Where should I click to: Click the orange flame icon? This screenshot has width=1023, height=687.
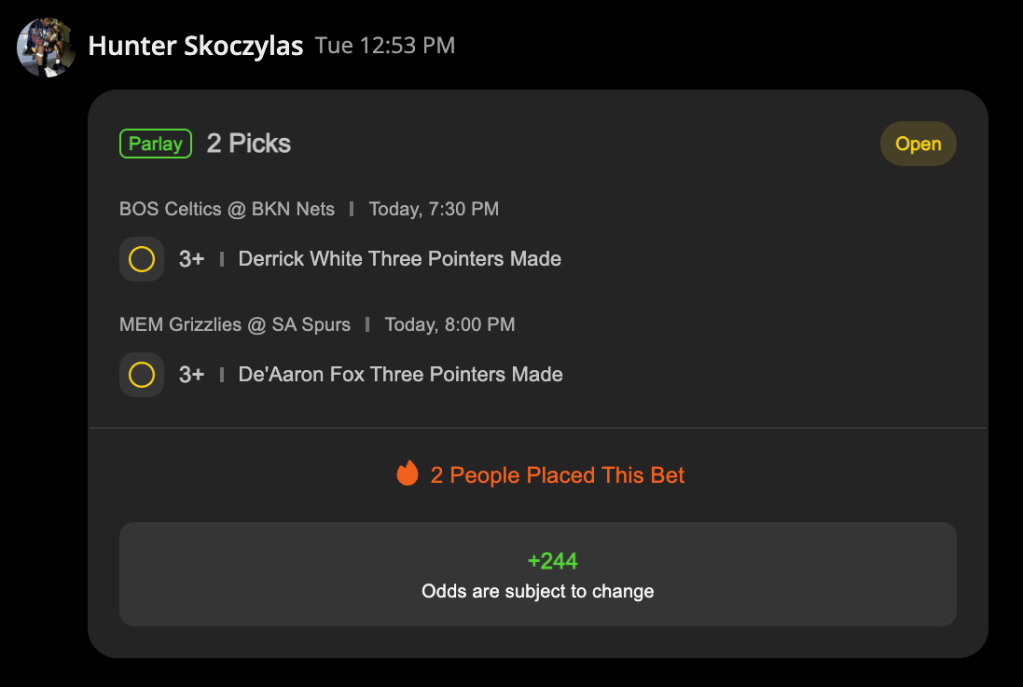pos(408,473)
